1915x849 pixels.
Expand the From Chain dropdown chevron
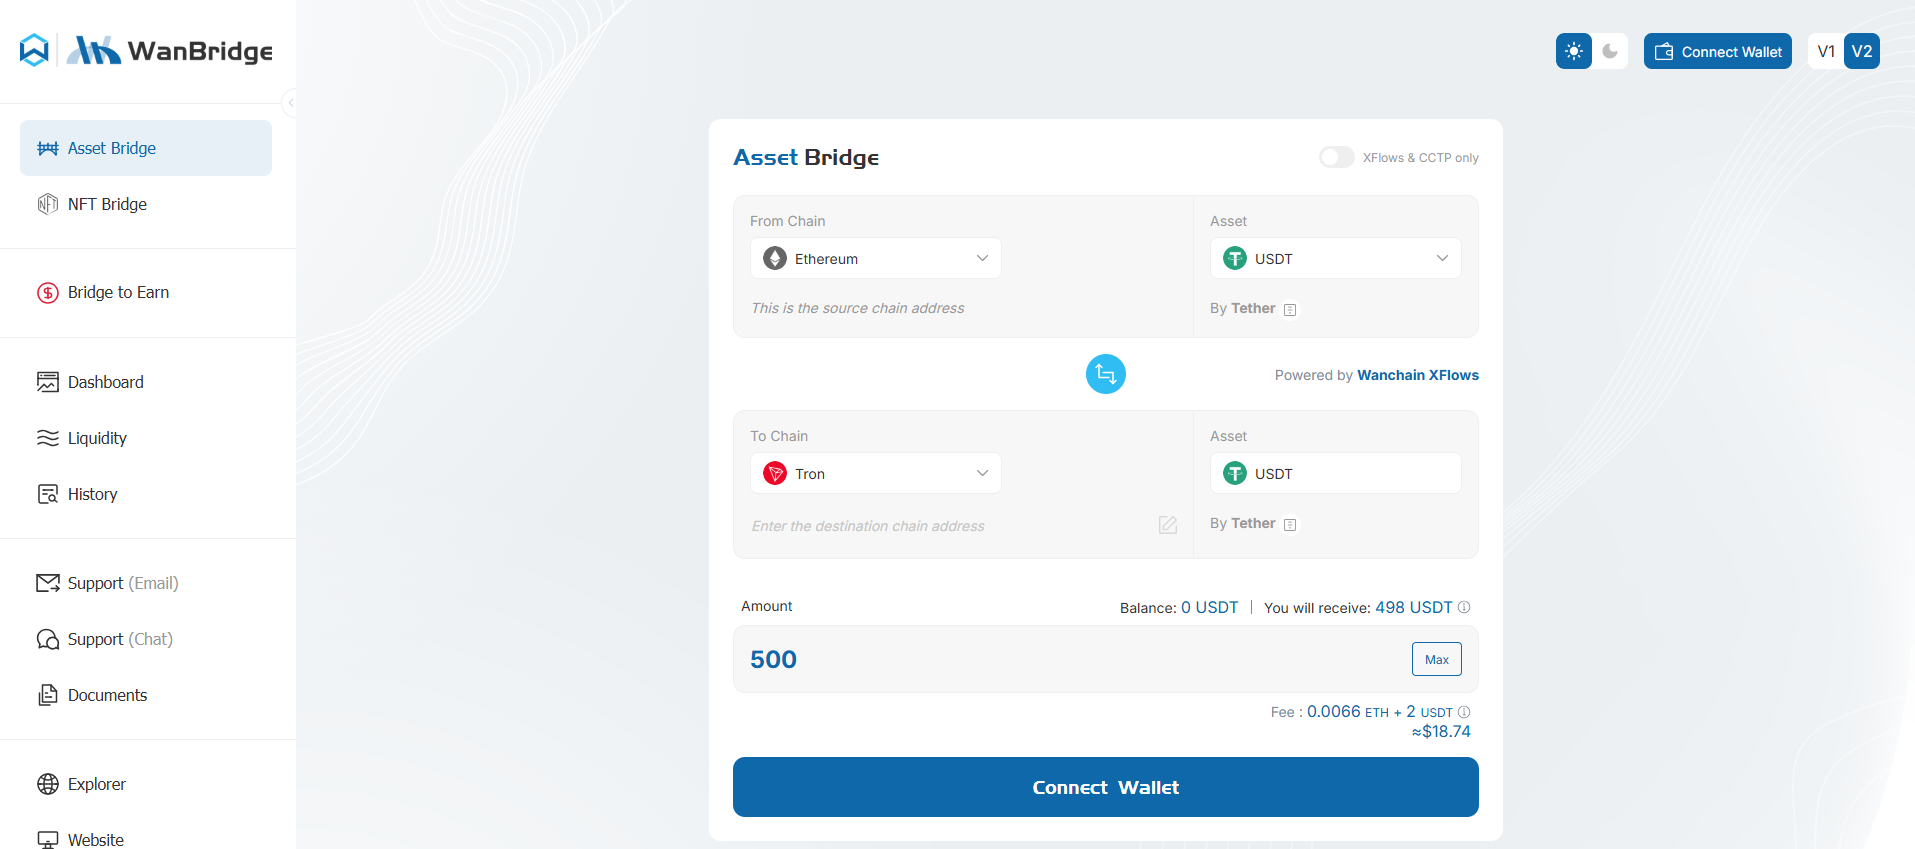click(982, 258)
